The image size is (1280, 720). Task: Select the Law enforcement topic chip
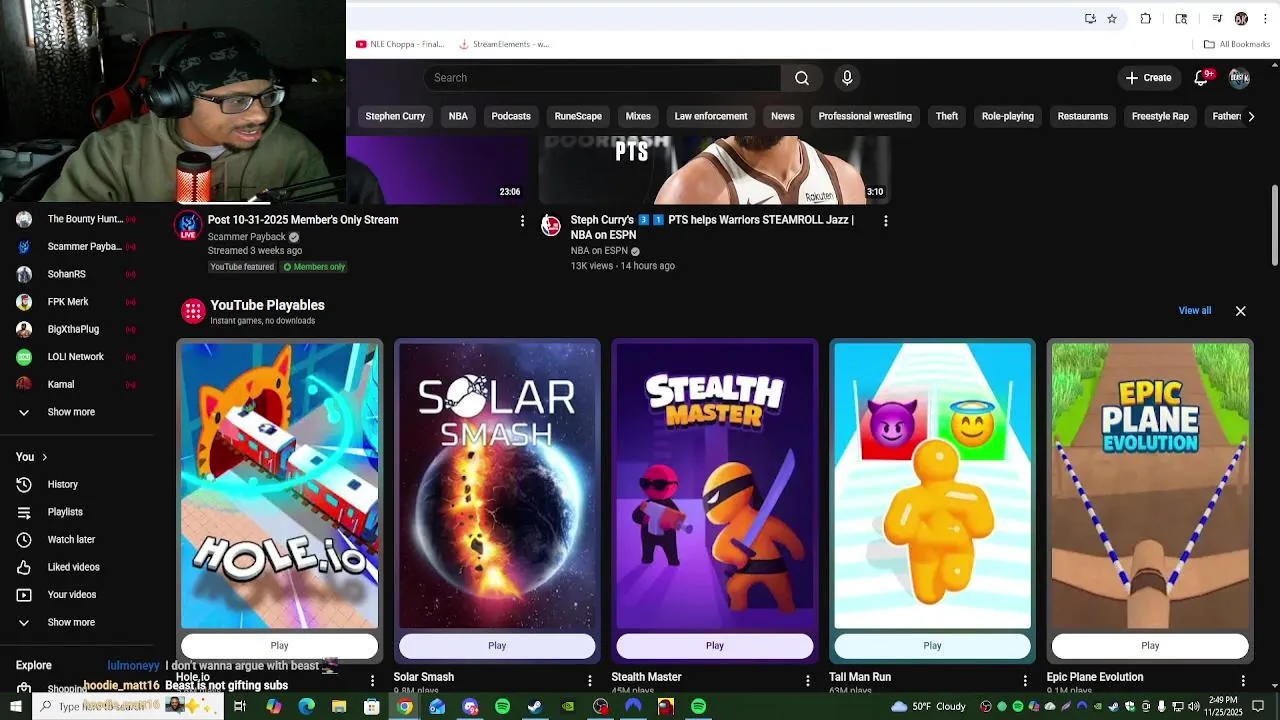click(x=711, y=116)
